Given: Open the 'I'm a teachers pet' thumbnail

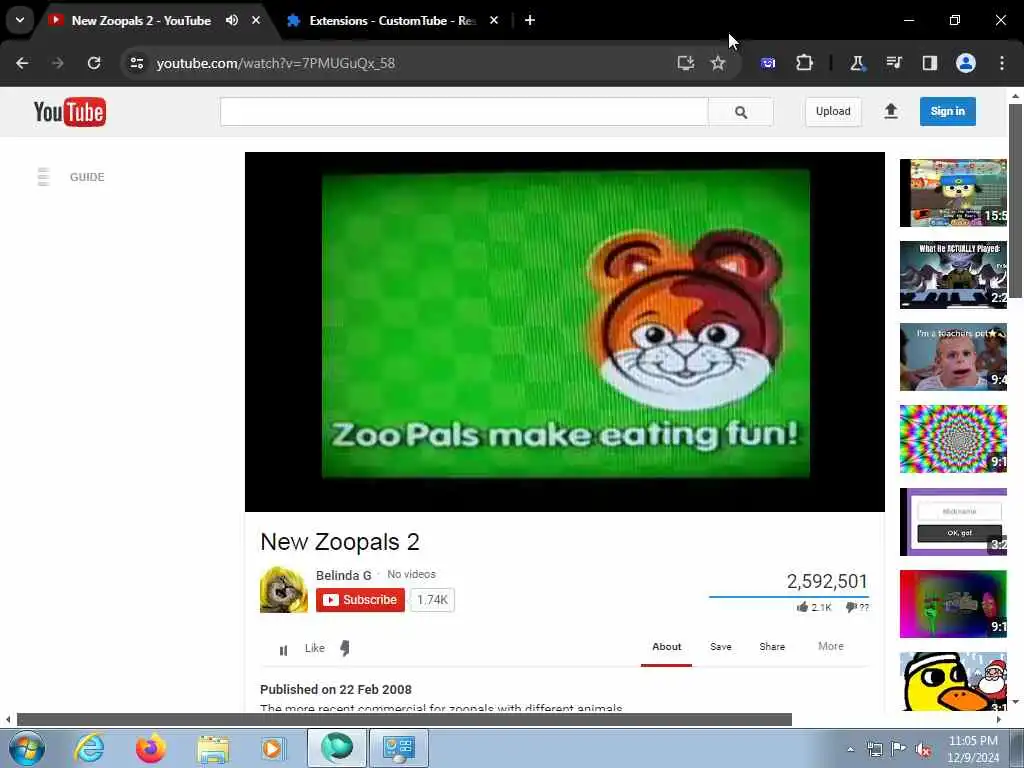Looking at the screenshot, I should click(953, 357).
